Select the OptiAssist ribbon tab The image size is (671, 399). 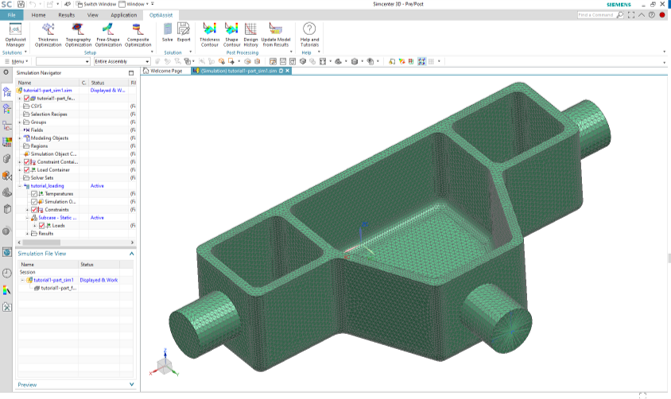[x=161, y=15]
